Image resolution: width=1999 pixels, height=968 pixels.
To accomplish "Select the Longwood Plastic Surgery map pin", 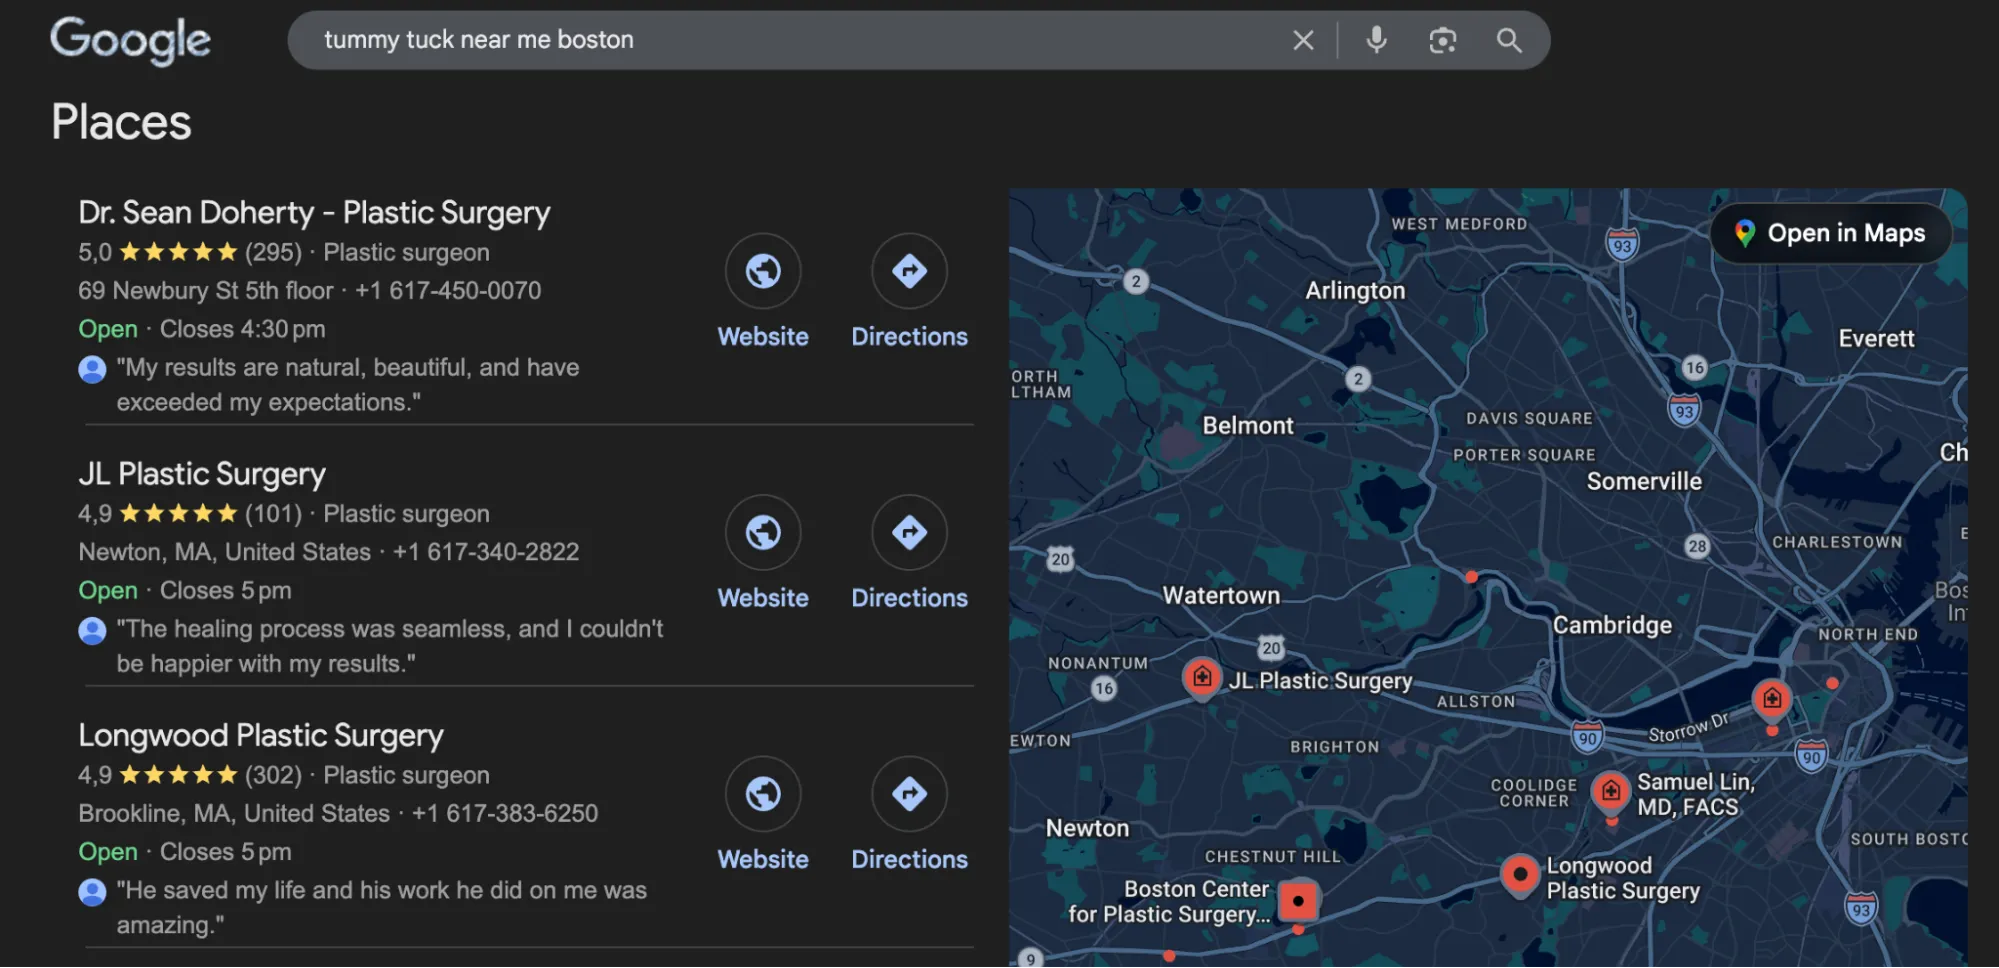I will tap(1520, 874).
